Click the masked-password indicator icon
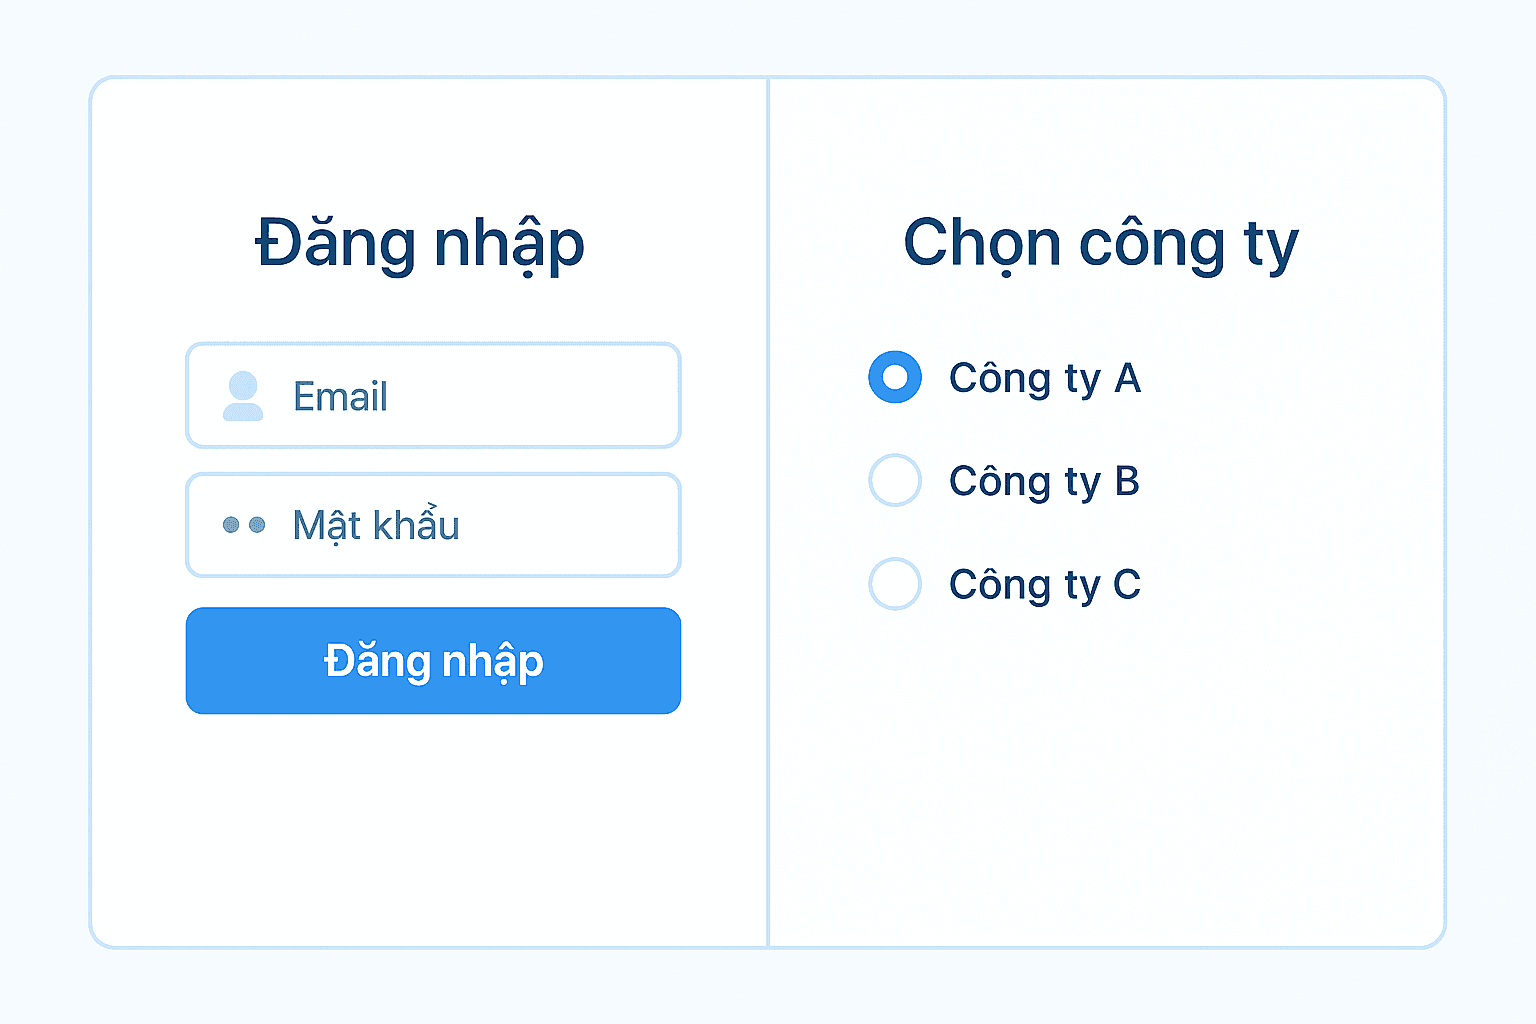1536x1024 pixels. 243,525
